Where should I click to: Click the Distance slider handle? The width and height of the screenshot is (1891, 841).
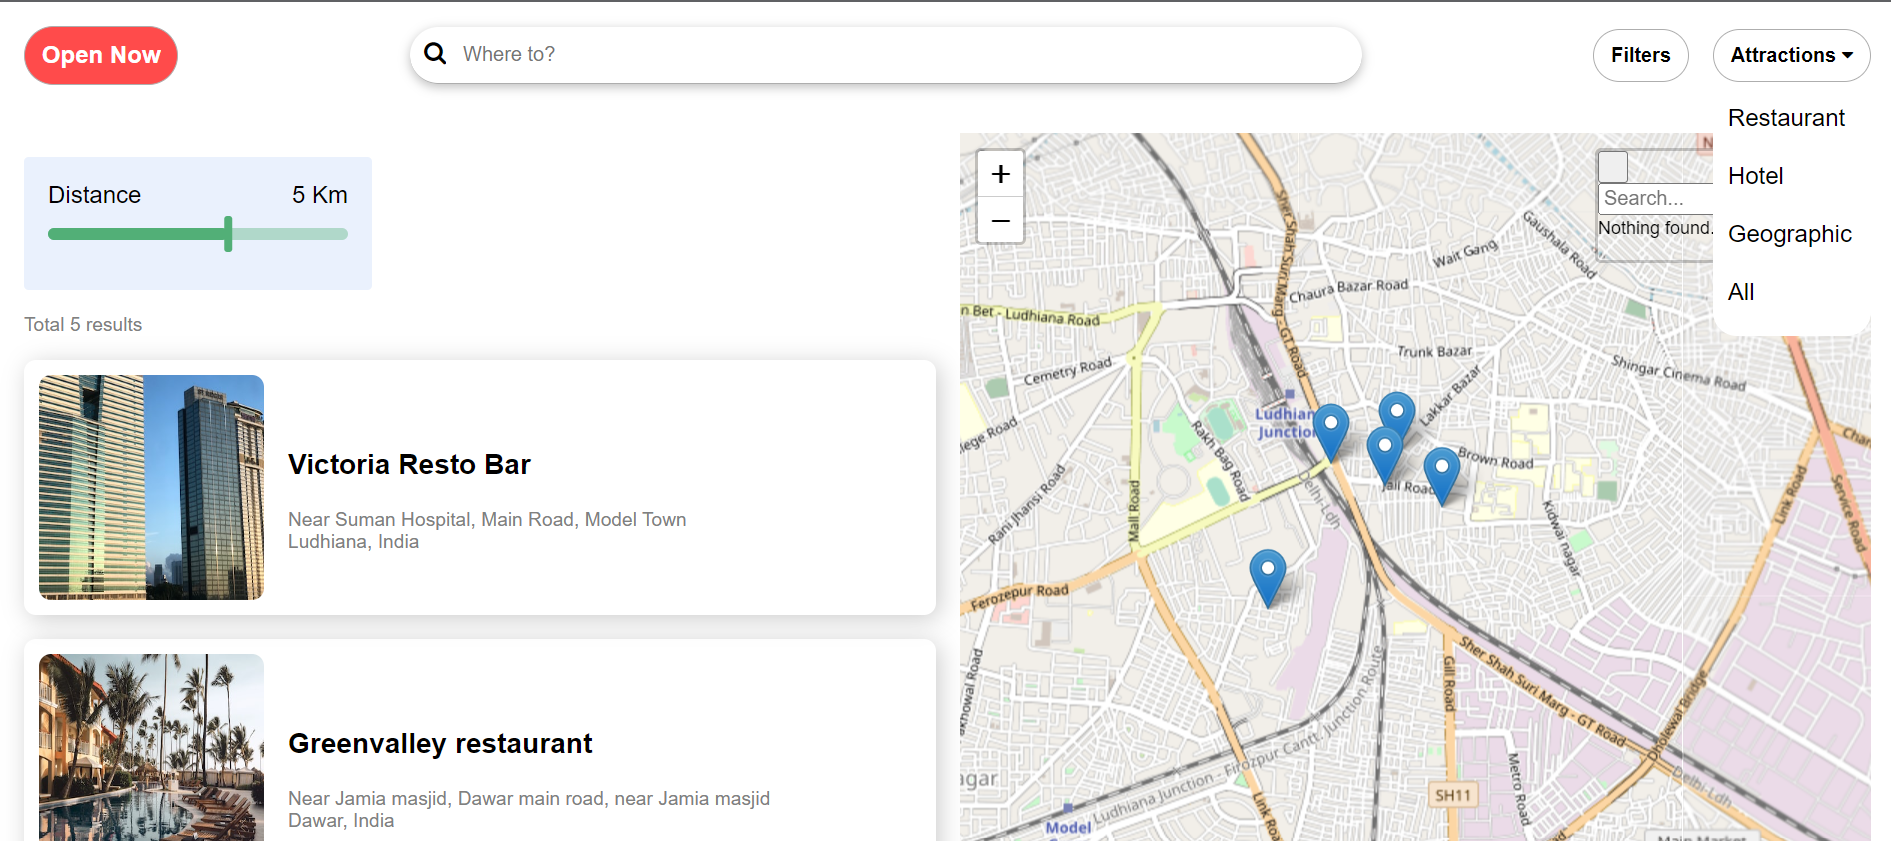coord(228,234)
